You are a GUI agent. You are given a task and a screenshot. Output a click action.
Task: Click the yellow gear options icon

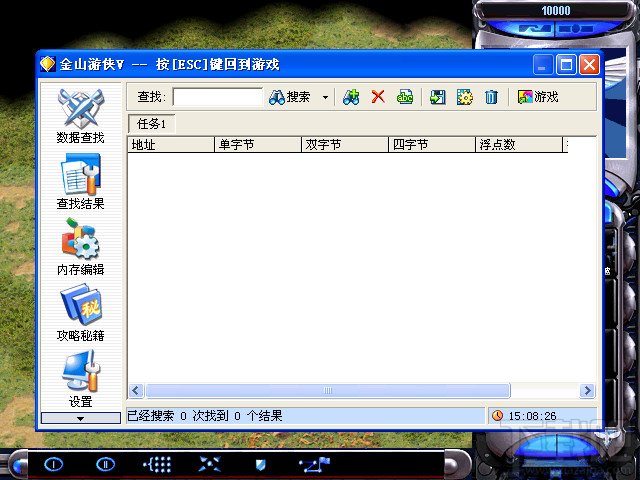point(464,97)
